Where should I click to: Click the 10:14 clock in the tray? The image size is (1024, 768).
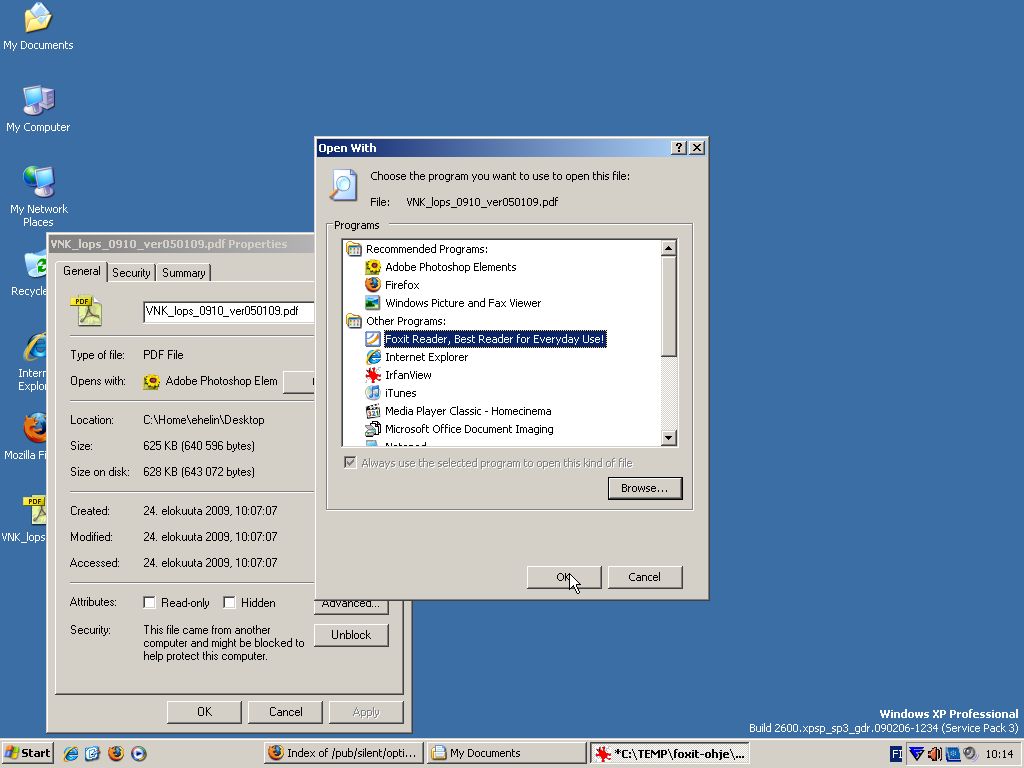point(999,754)
